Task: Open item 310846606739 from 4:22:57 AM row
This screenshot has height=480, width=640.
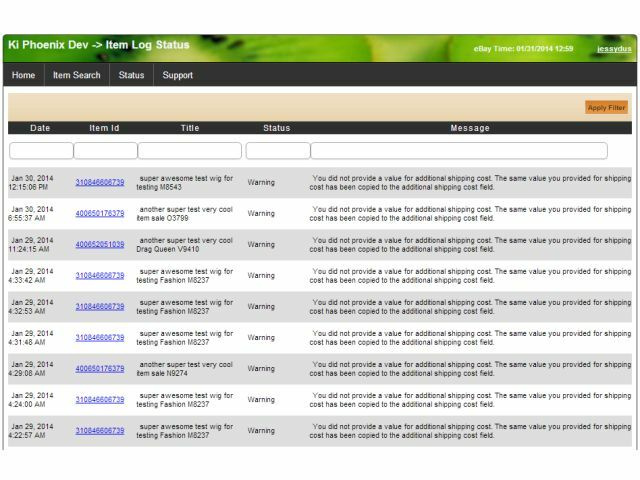Action: pyautogui.click(x=100, y=431)
